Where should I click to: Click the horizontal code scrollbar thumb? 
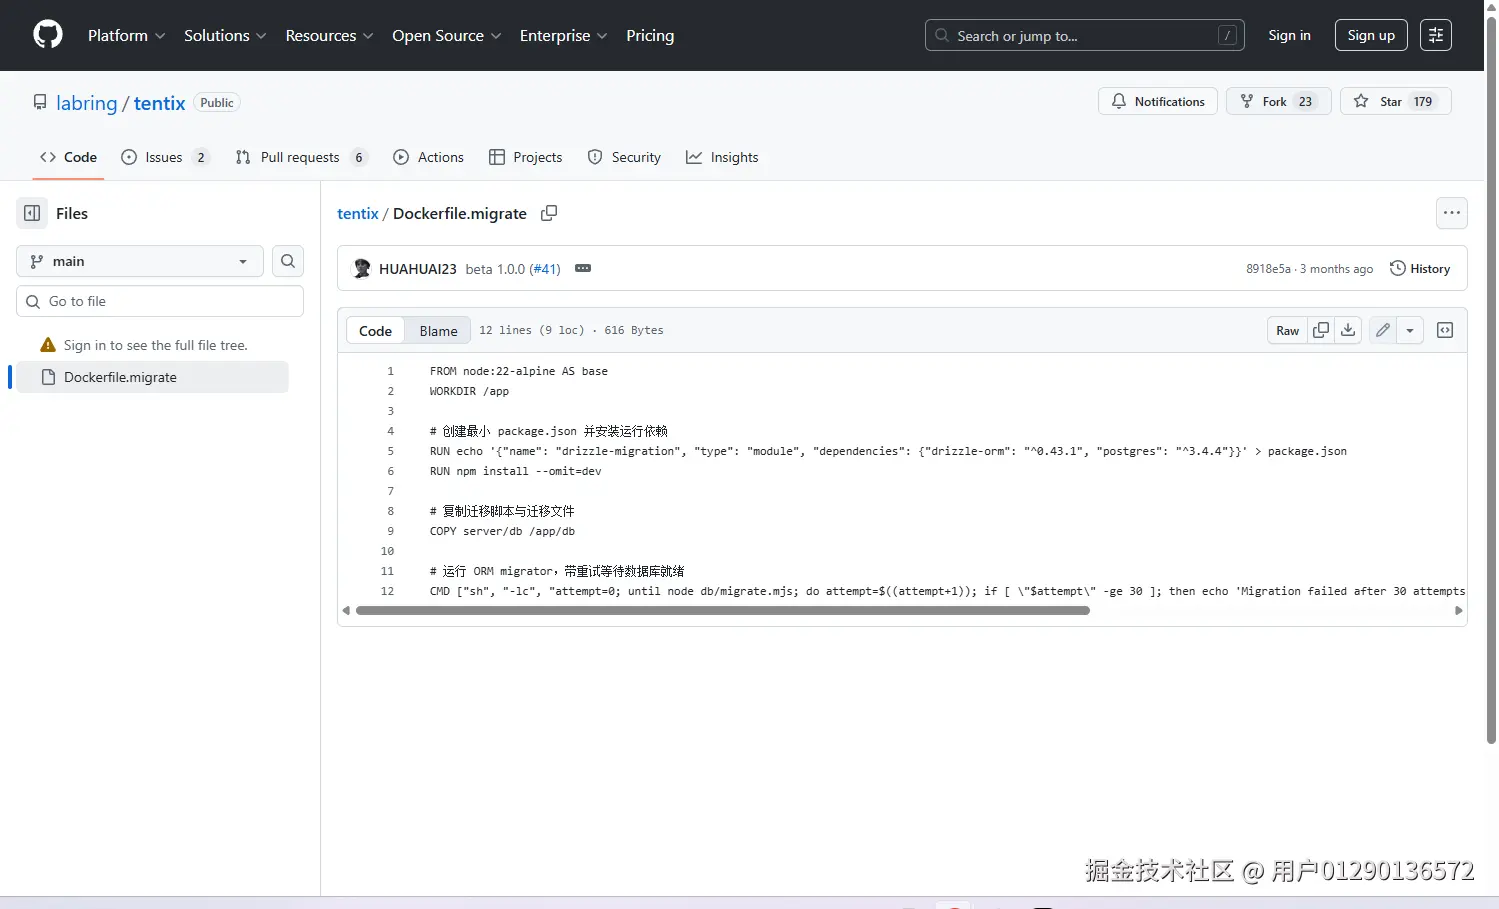click(x=722, y=610)
